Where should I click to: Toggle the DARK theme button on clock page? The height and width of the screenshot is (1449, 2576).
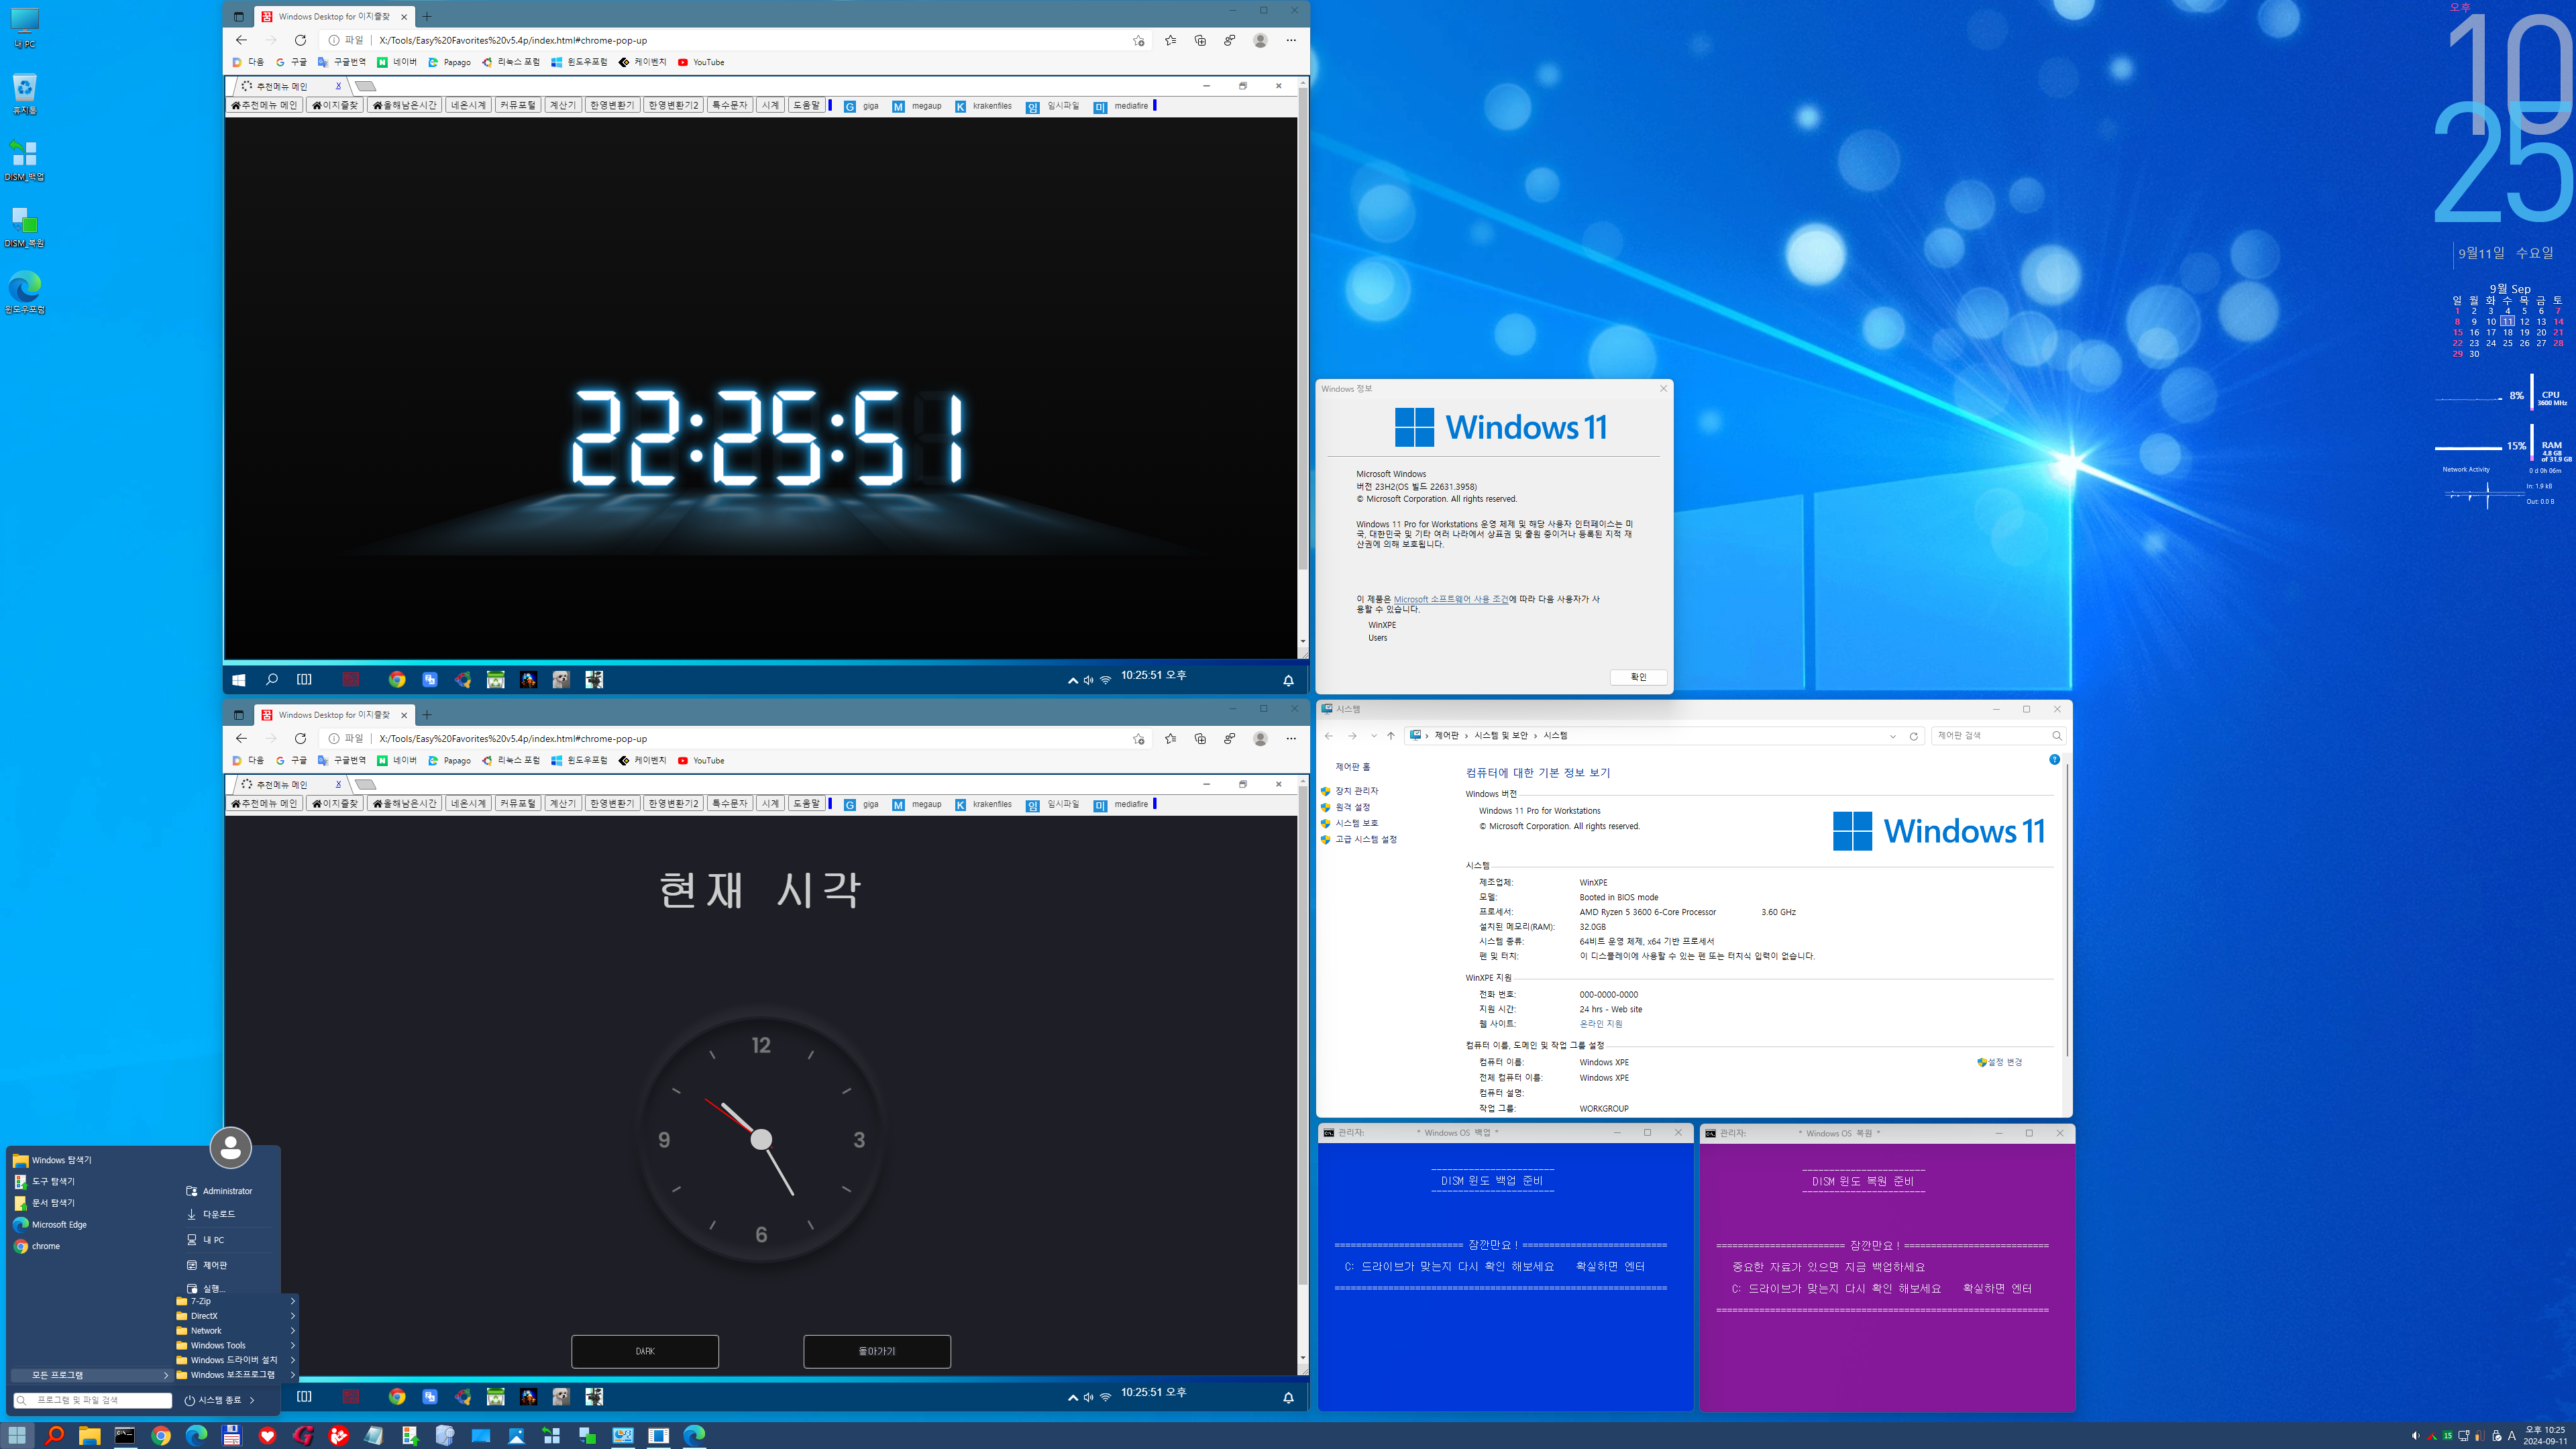click(645, 1351)
